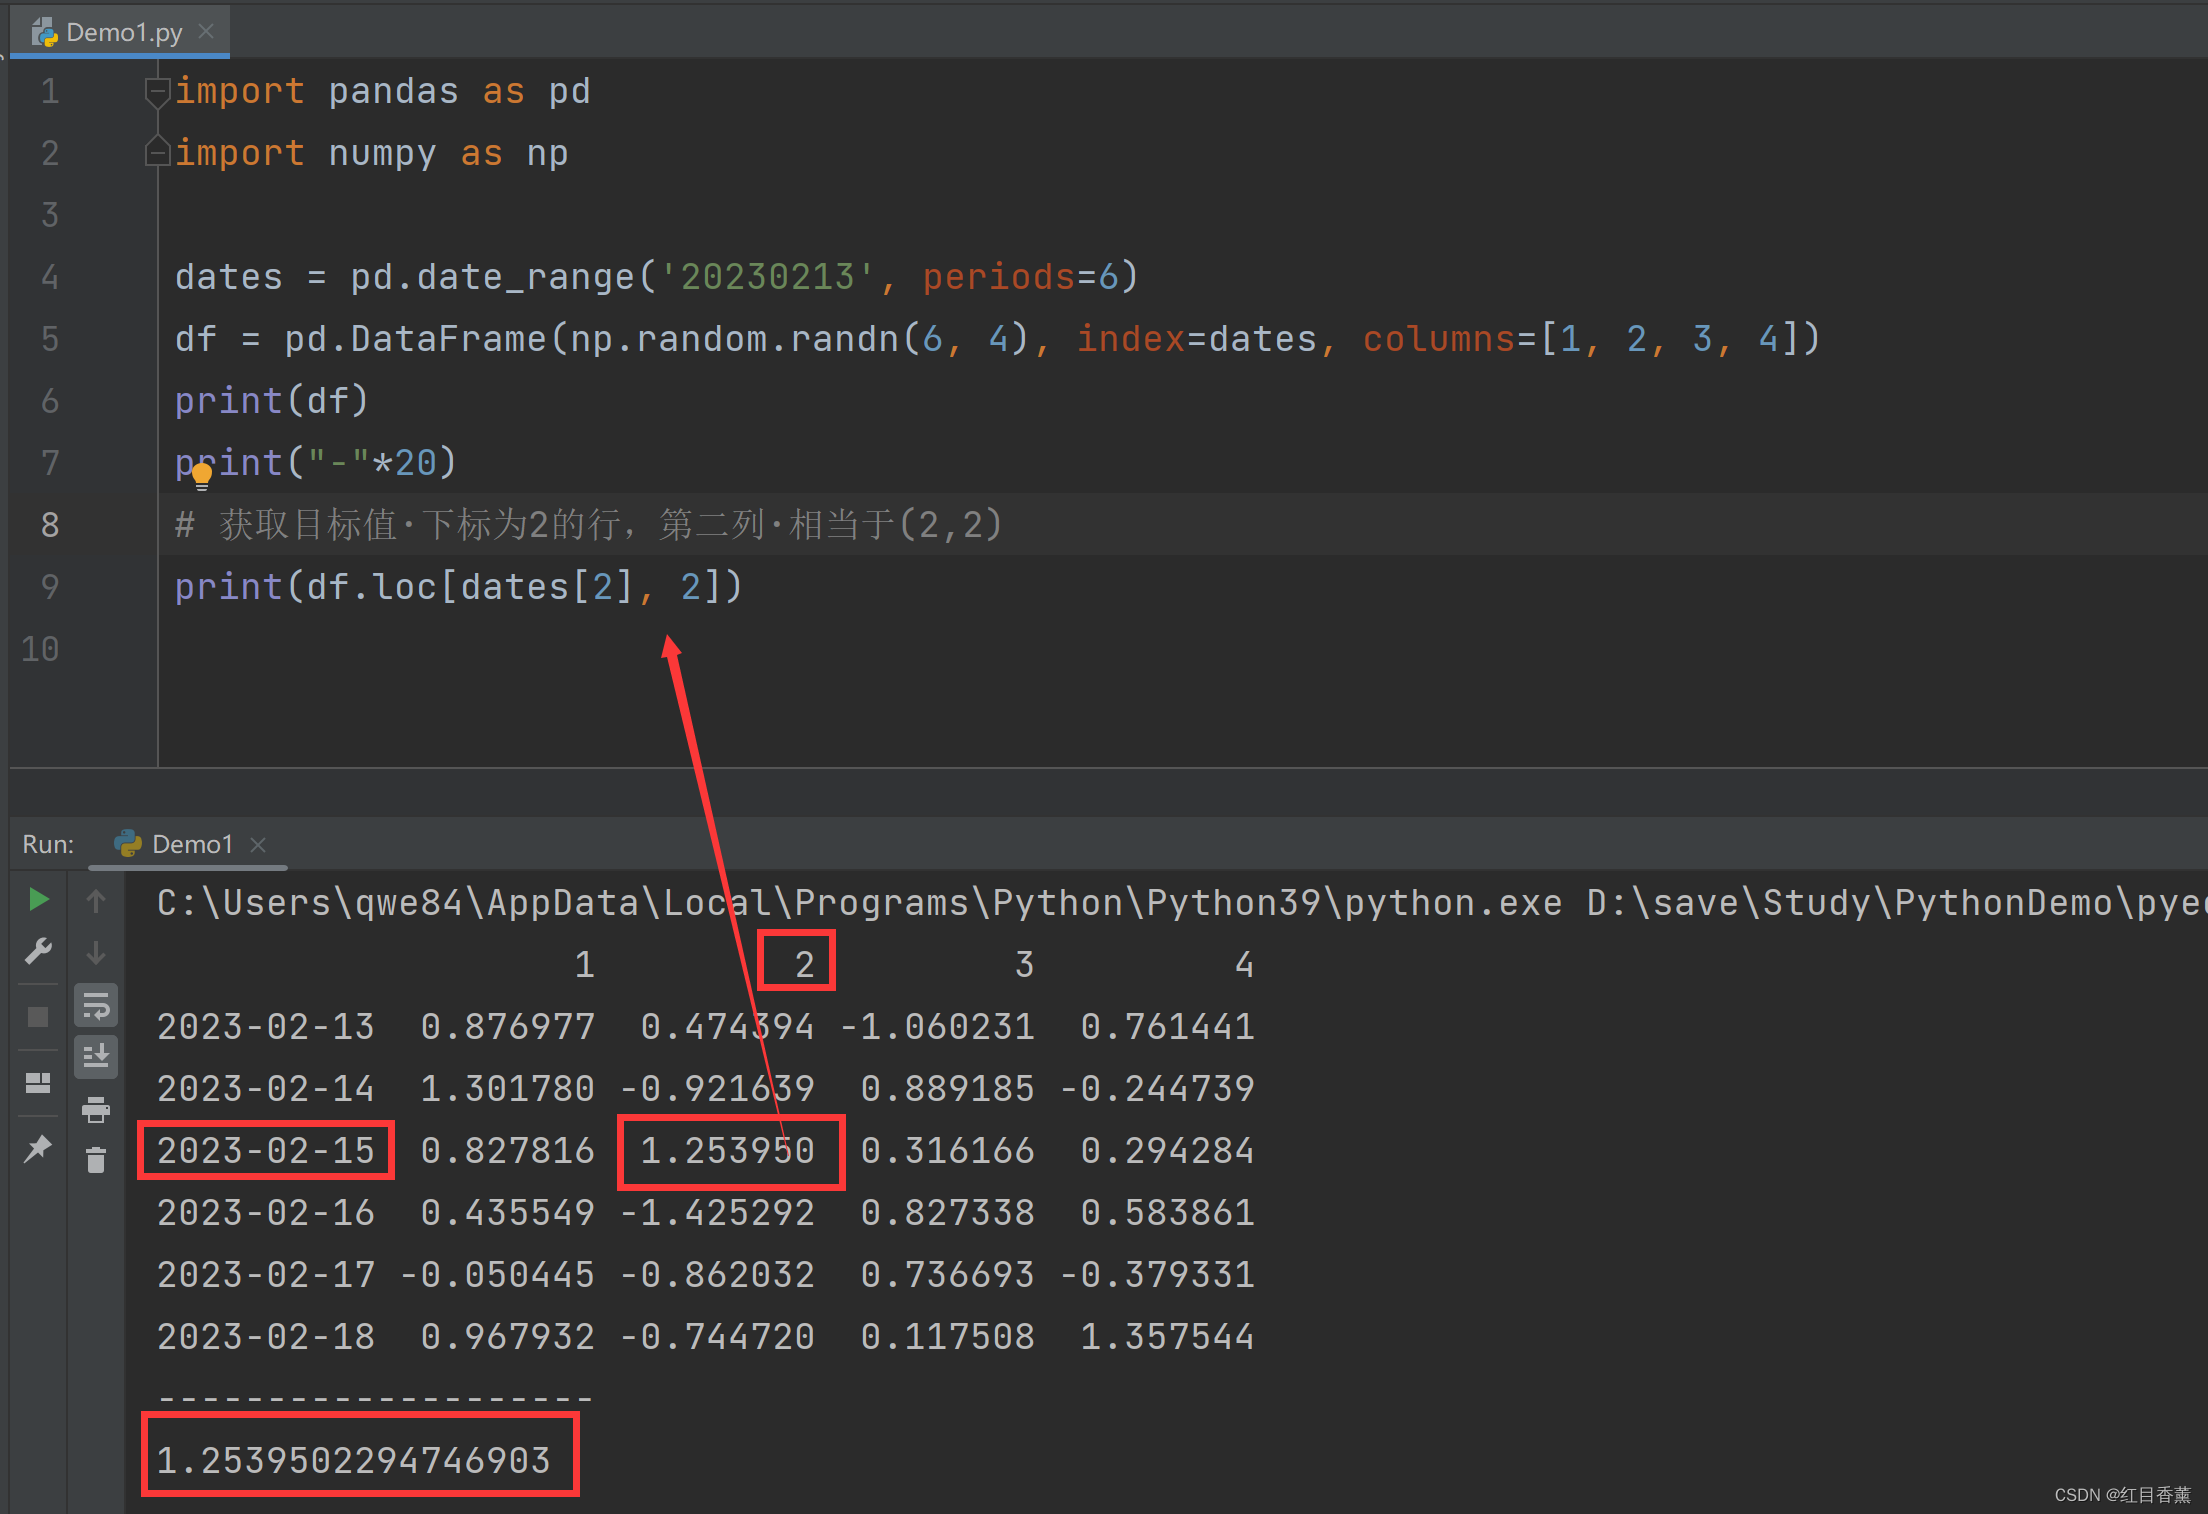Open run configuration wrench settings
2208x1514 pixels.
click(x=38, y=951)
